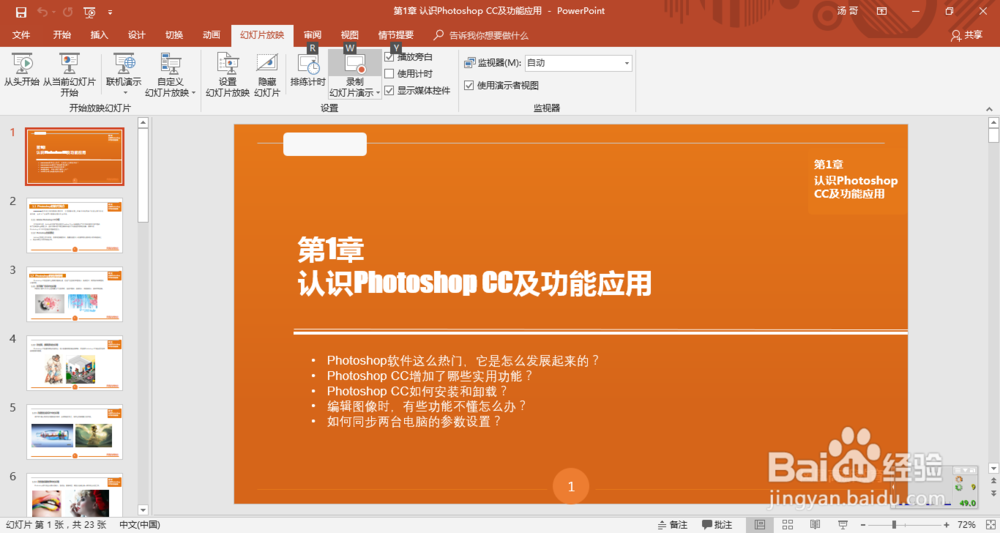Open the File (文件) tab
1000x533 pixels.
click(x=21, y=35)
